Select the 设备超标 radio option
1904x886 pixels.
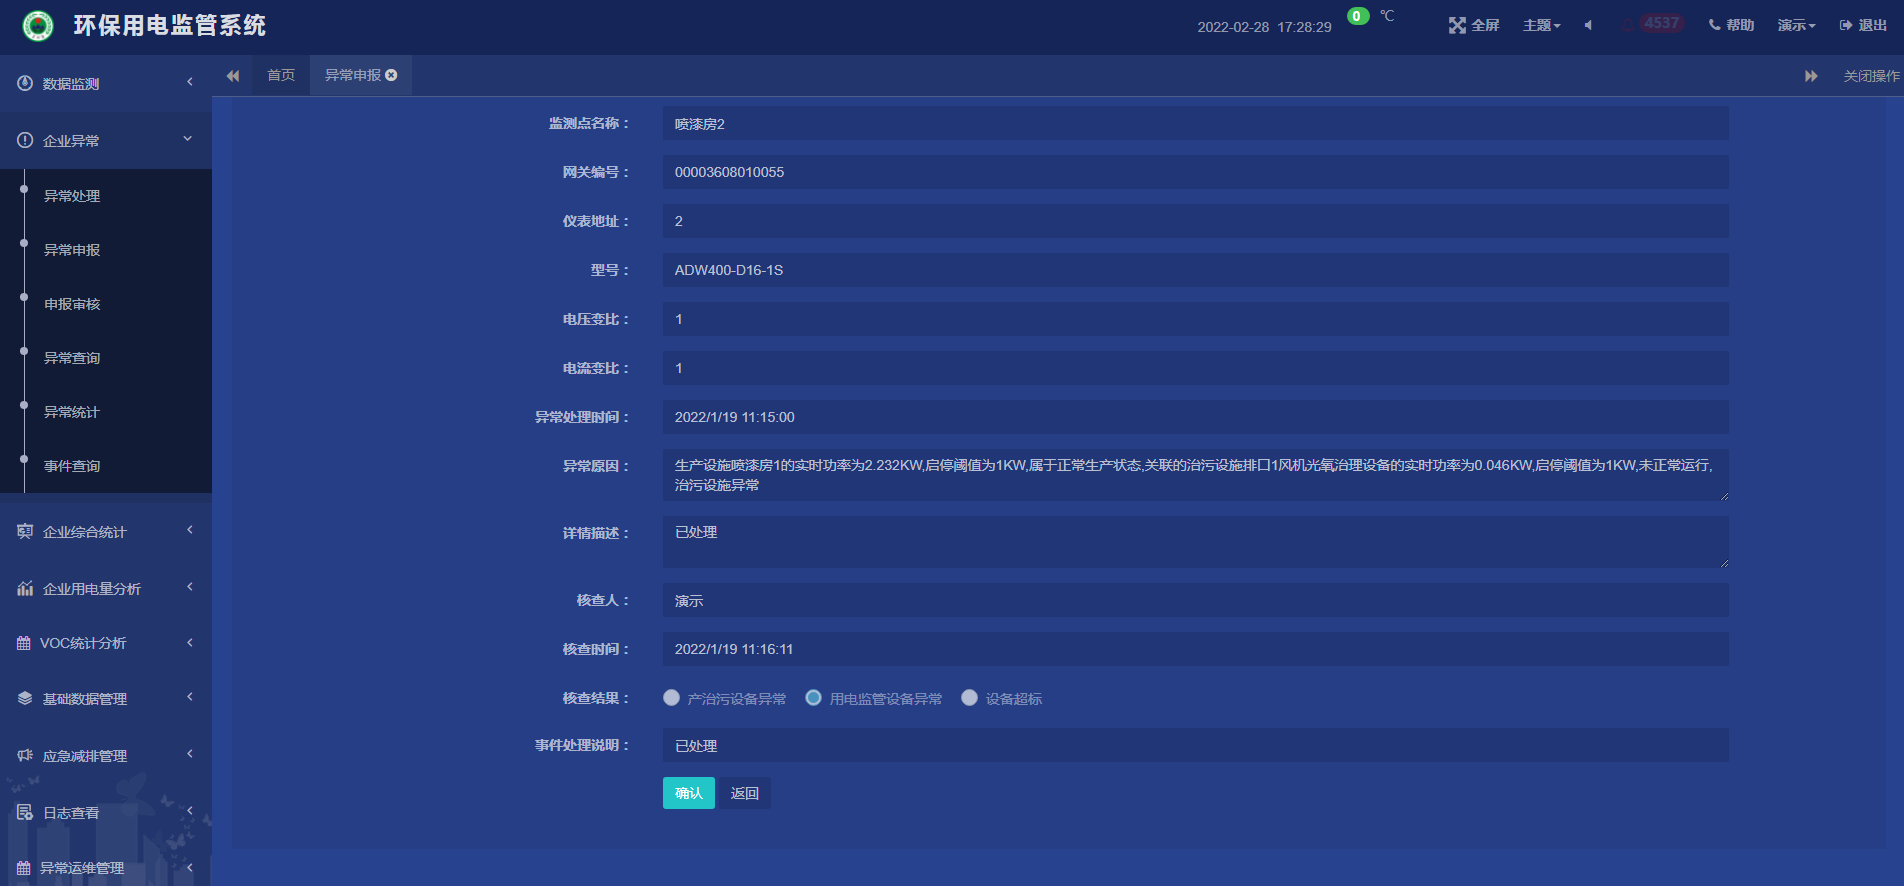click(x=969, y=698)
